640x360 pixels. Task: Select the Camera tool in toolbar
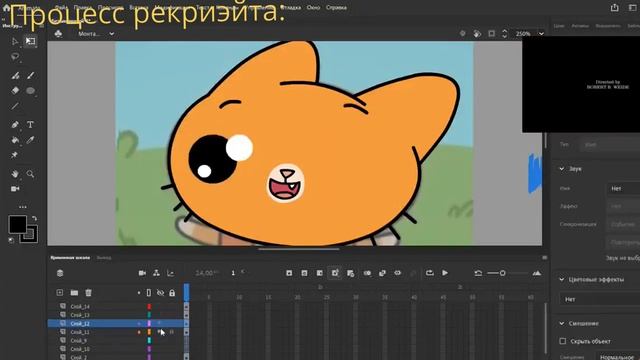(15, 189)
